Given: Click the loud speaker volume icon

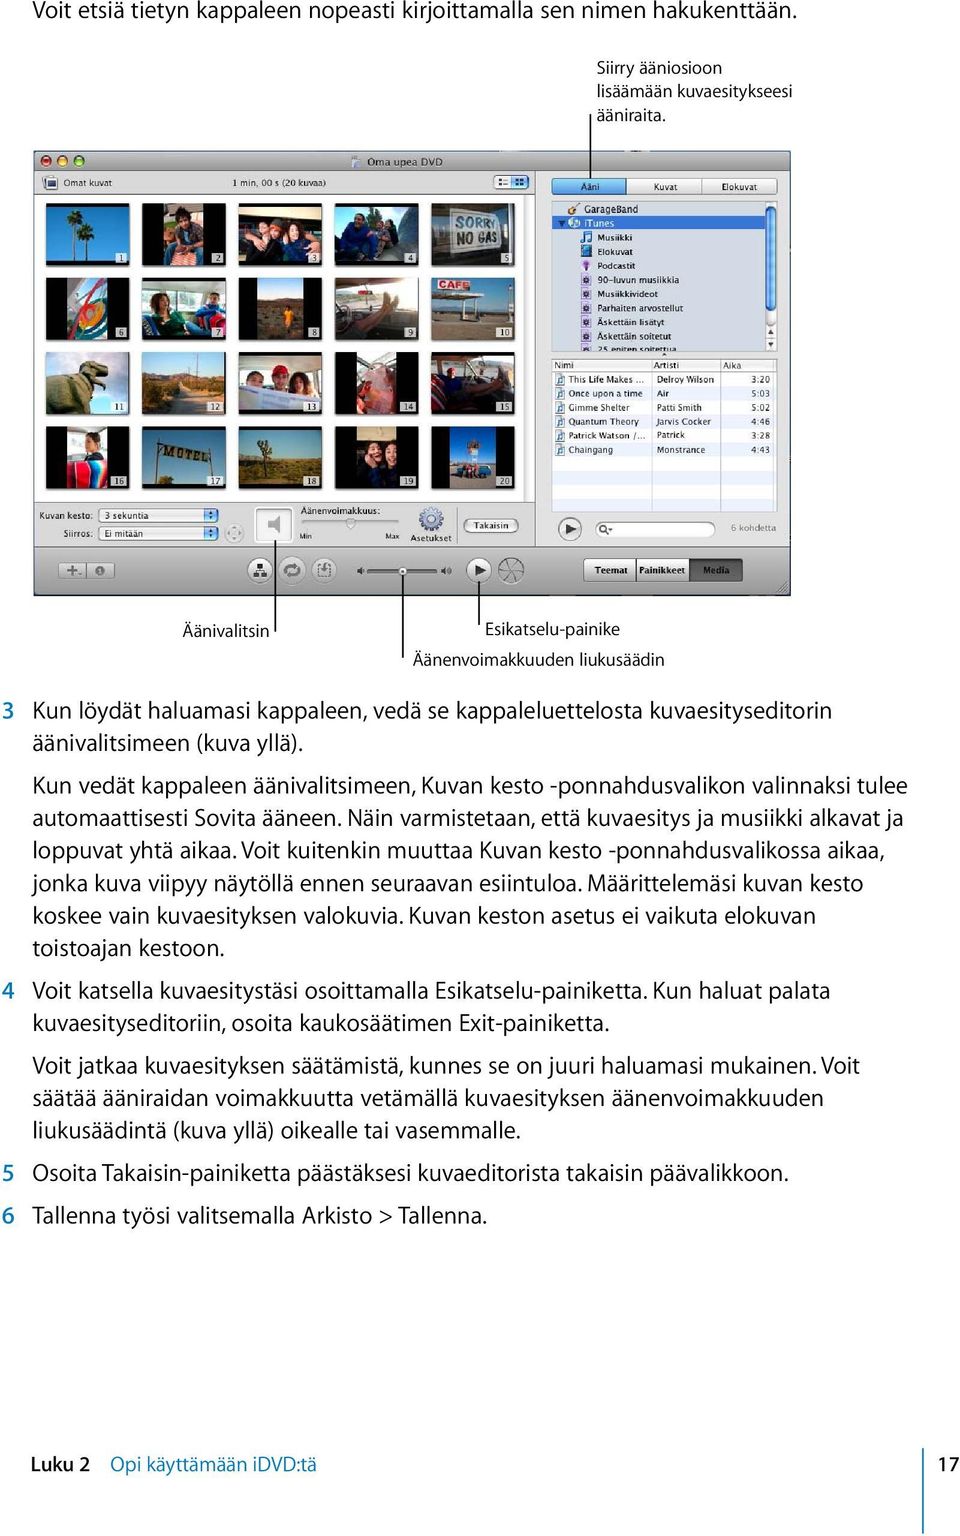Looking at the screenshot, I should coord(446,571).
